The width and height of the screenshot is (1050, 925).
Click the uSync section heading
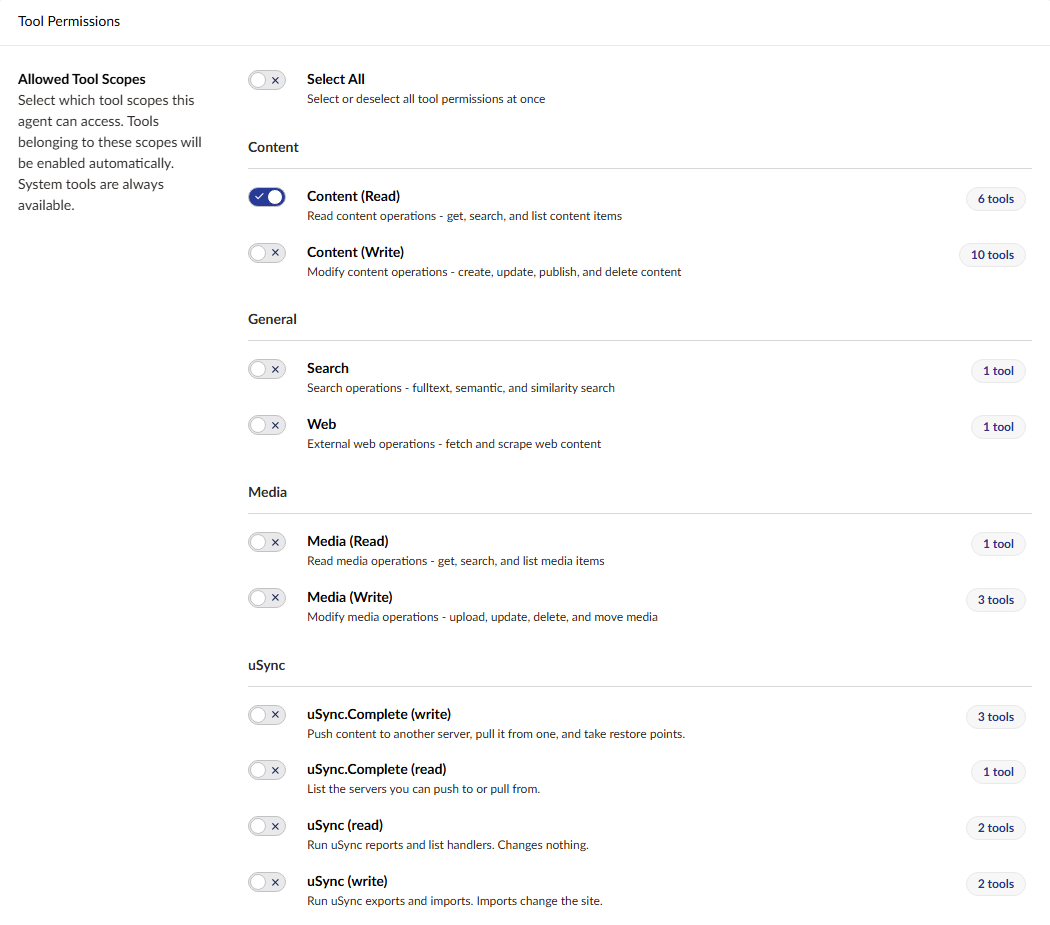(267, 666)
